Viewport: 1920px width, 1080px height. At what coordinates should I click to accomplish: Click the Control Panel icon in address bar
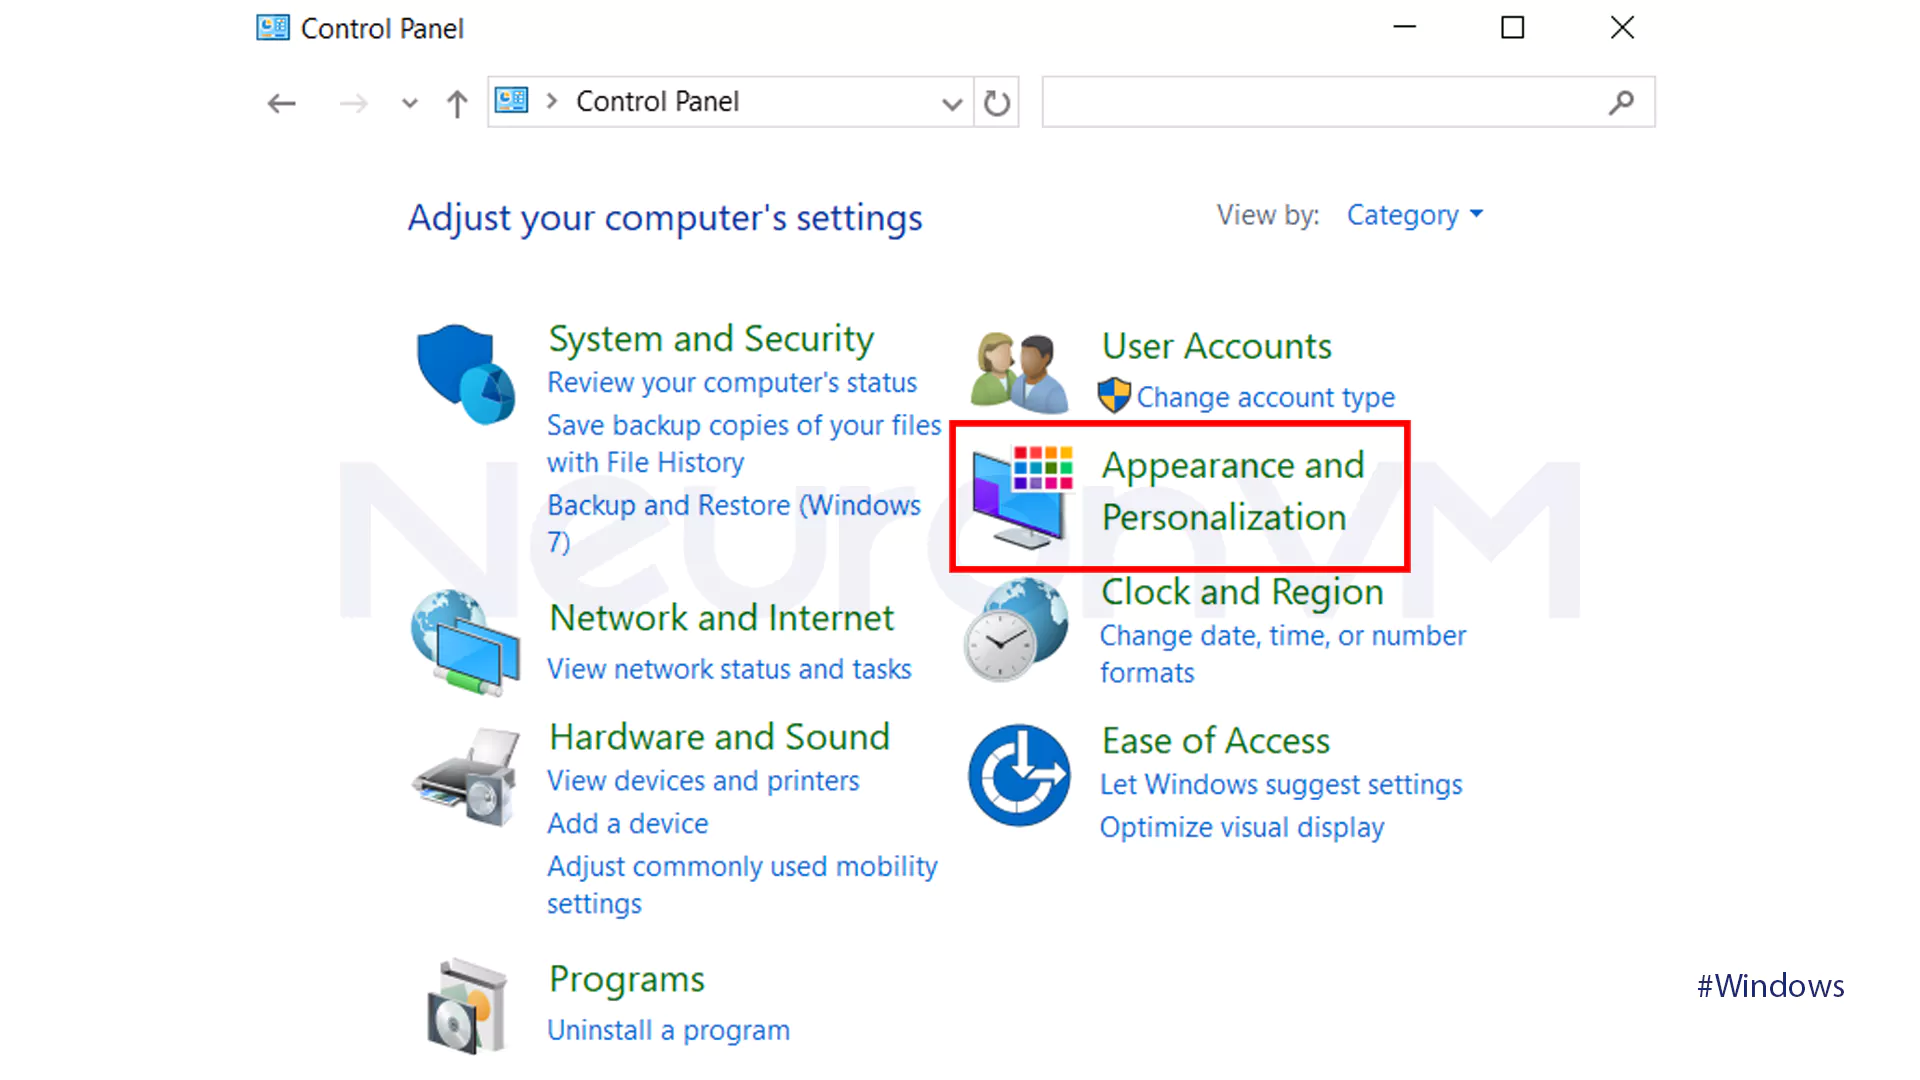tap(513, 101)
